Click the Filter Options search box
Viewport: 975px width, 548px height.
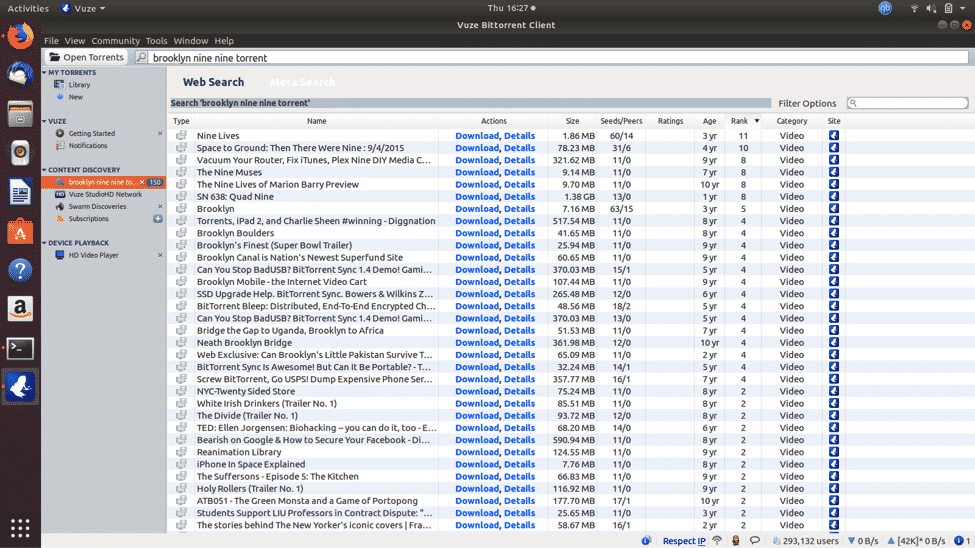click(907, 103)
